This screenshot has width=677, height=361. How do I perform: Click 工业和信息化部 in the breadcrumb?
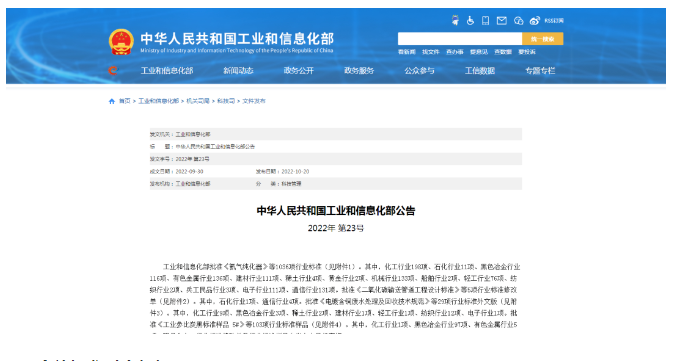tap(158, 101)
